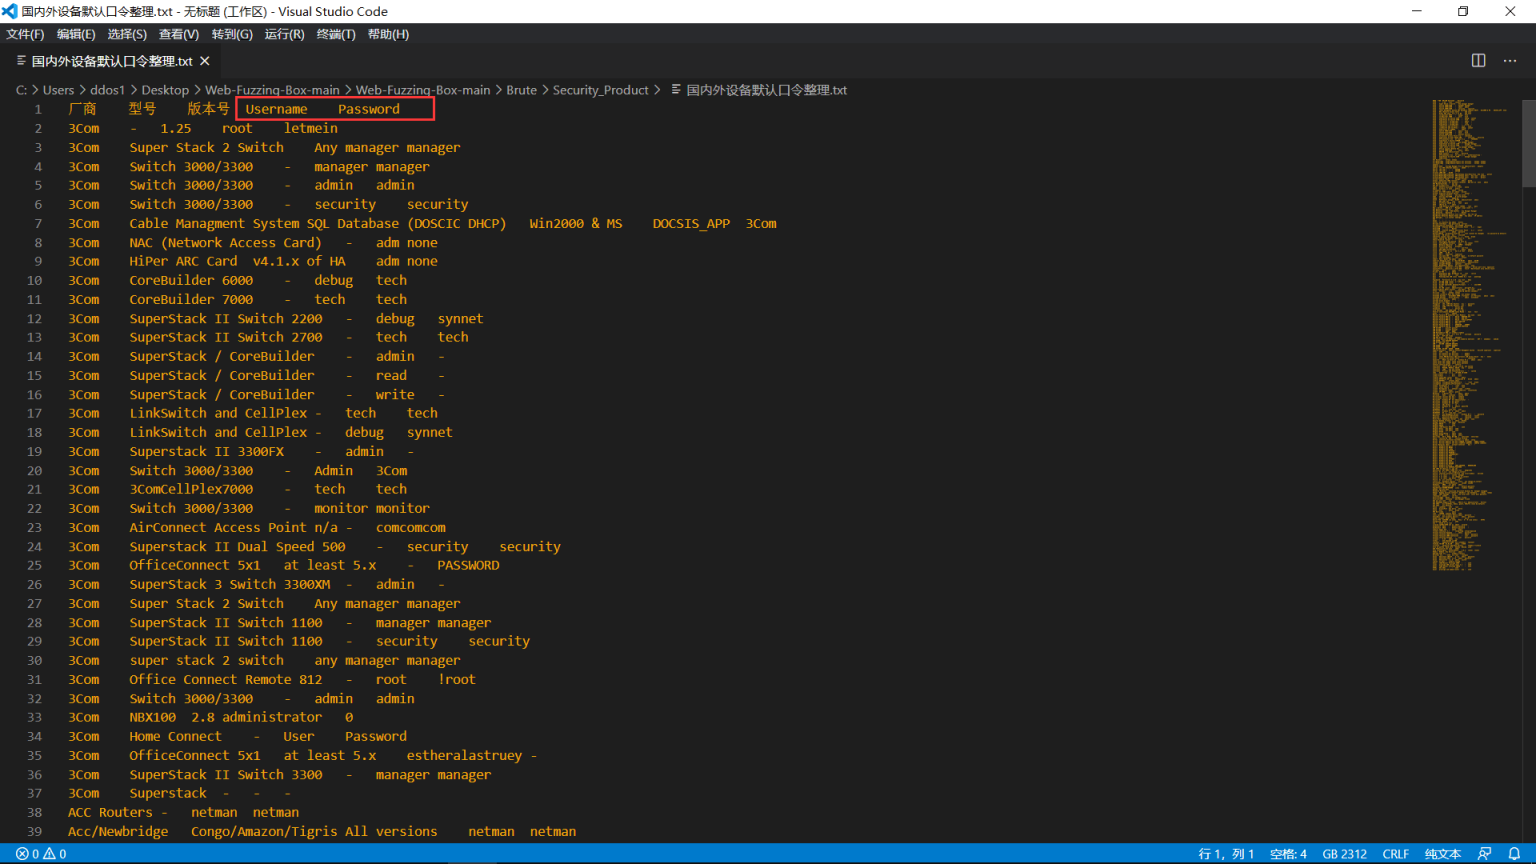Open language mode selector showing 纯文本
1536x864 pixels.
click(1442, 853)
